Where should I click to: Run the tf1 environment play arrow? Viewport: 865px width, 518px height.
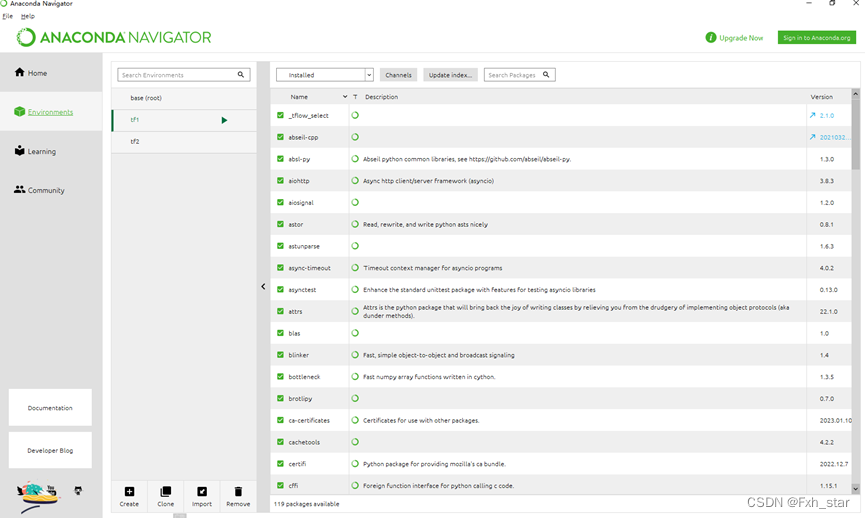224,120
